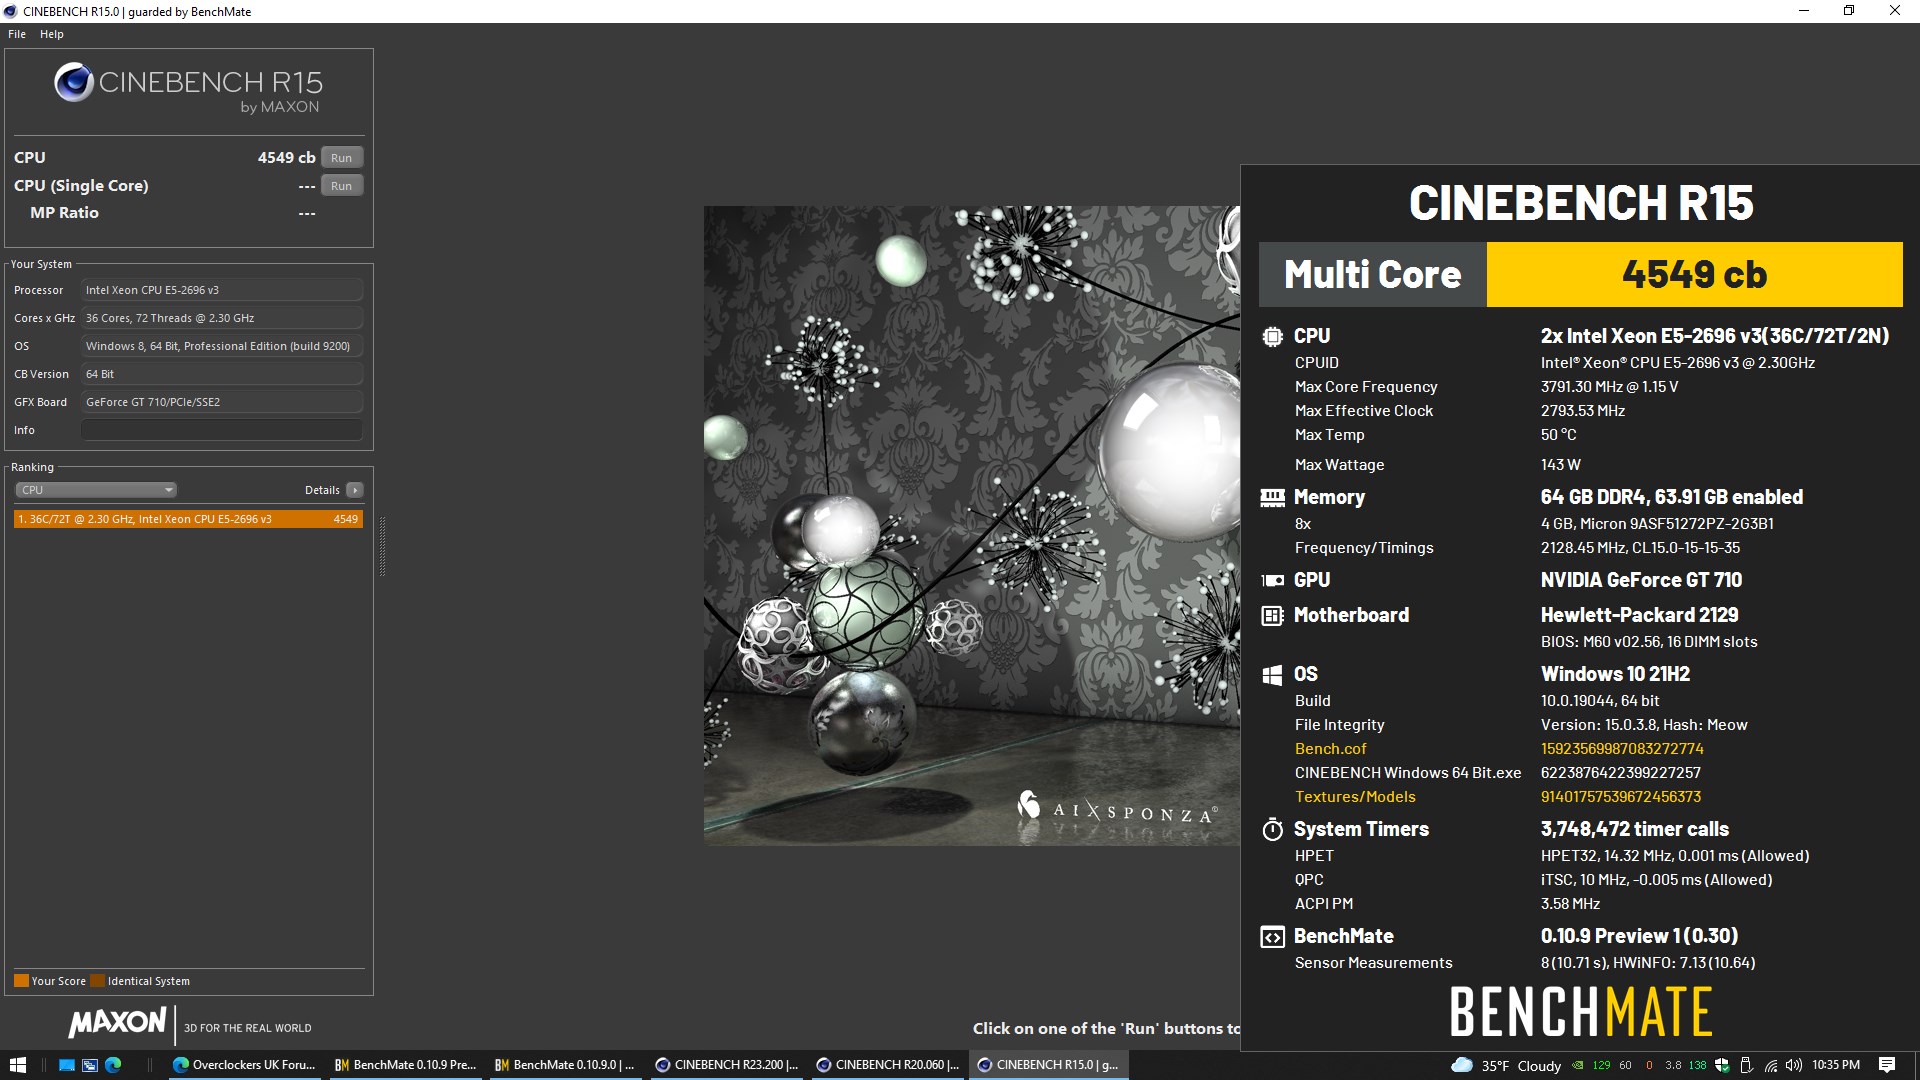Click the Cinebench R15 logo sphere

click(x=74, y=82)
